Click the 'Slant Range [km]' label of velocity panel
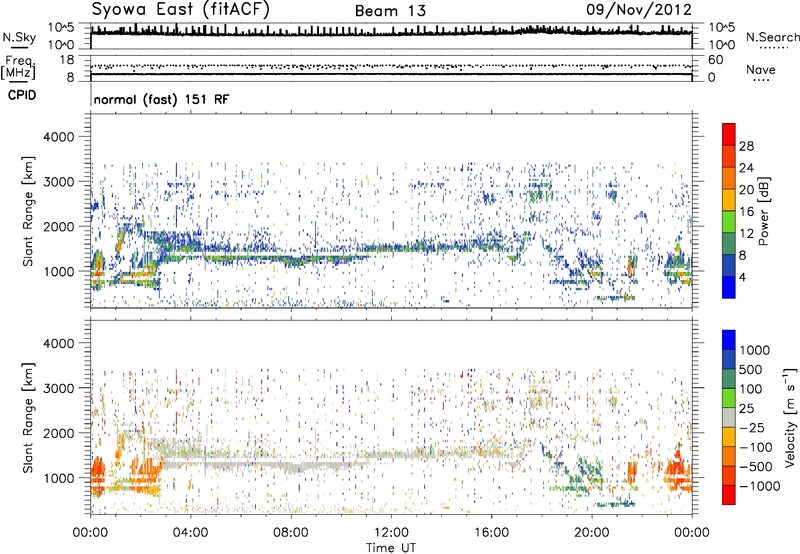The width and height of the screenshot is (800, 554). [28, 417]
